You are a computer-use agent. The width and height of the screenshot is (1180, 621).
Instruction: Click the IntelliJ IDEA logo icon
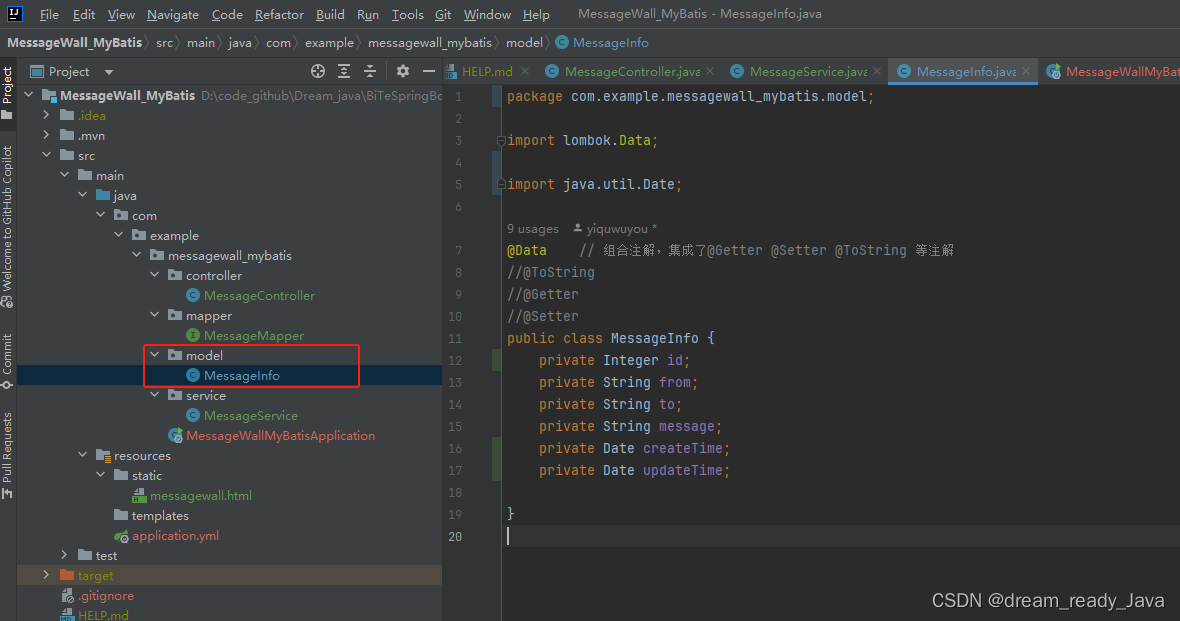coord(14,14)
